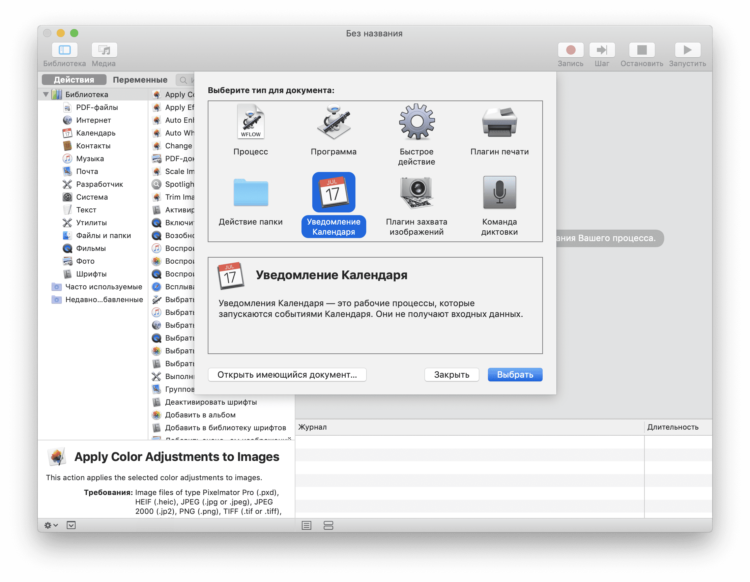Select the Процесс workflow document type
Image resolution: width=750 pixels, height=582 pixels.
pos(251,122)
